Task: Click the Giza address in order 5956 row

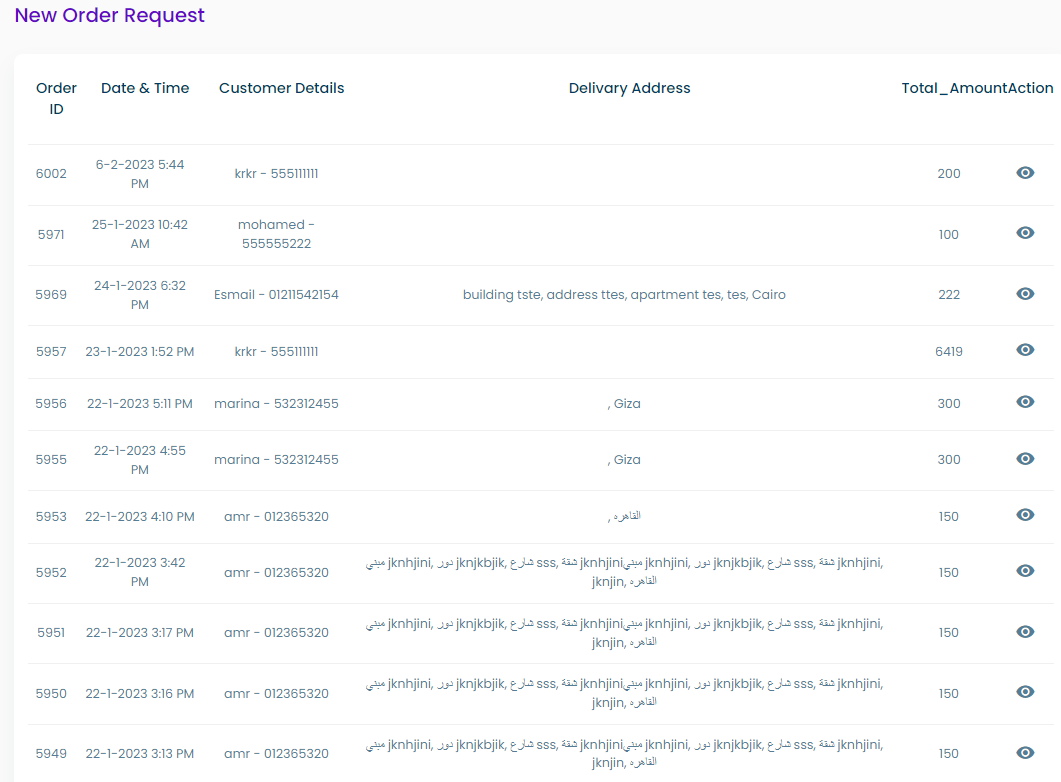Action: pos(624,404)
